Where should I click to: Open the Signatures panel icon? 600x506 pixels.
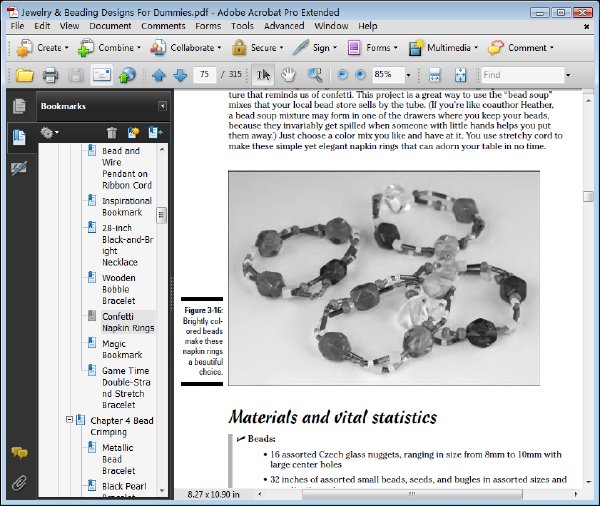click(x=19, y=168)
